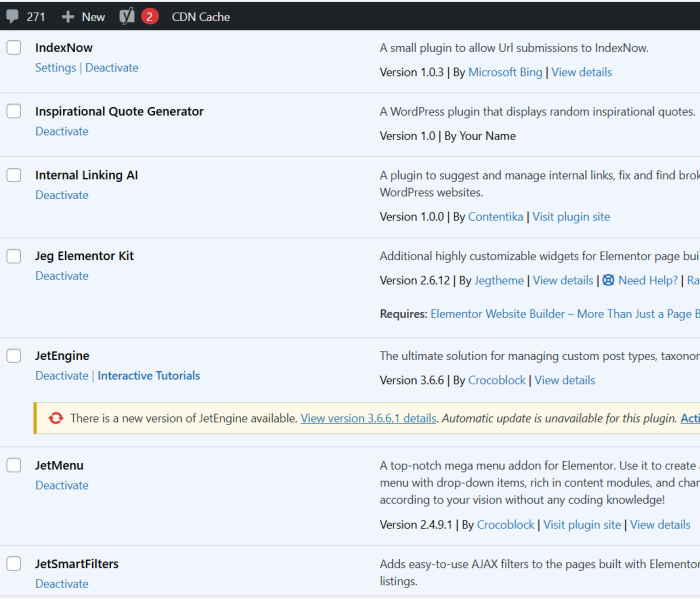Toggle the Jeg Elementor Kit checkbox
700x599 pixels.
(14, 256)
